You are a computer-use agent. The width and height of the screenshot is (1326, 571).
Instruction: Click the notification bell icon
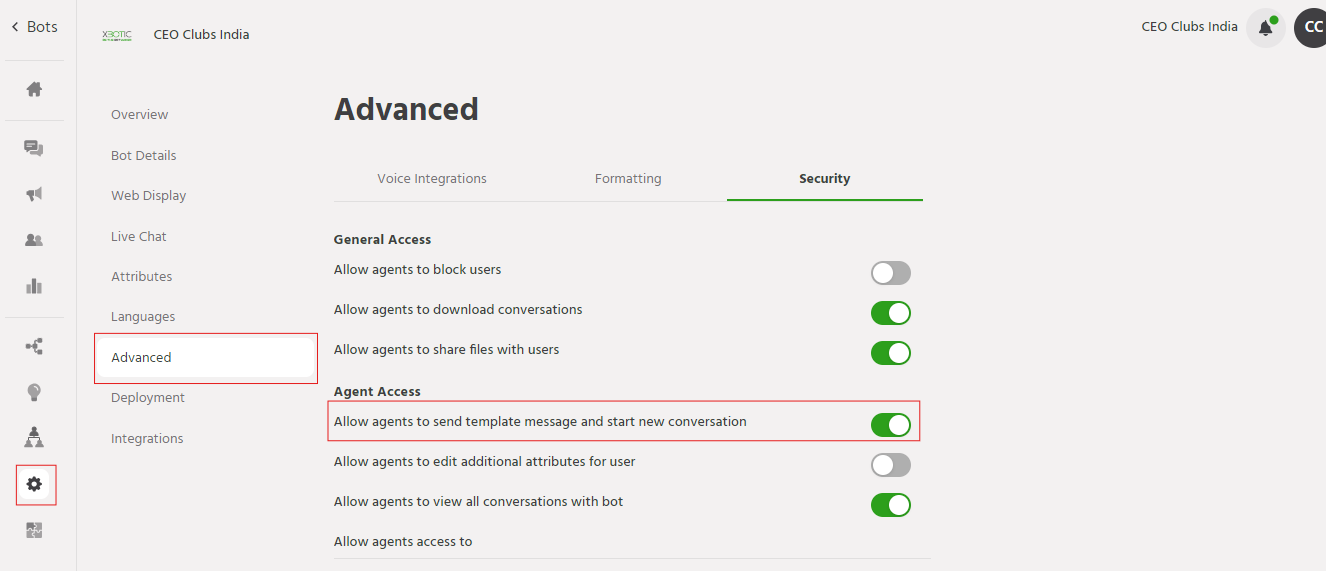[1265, 28]
